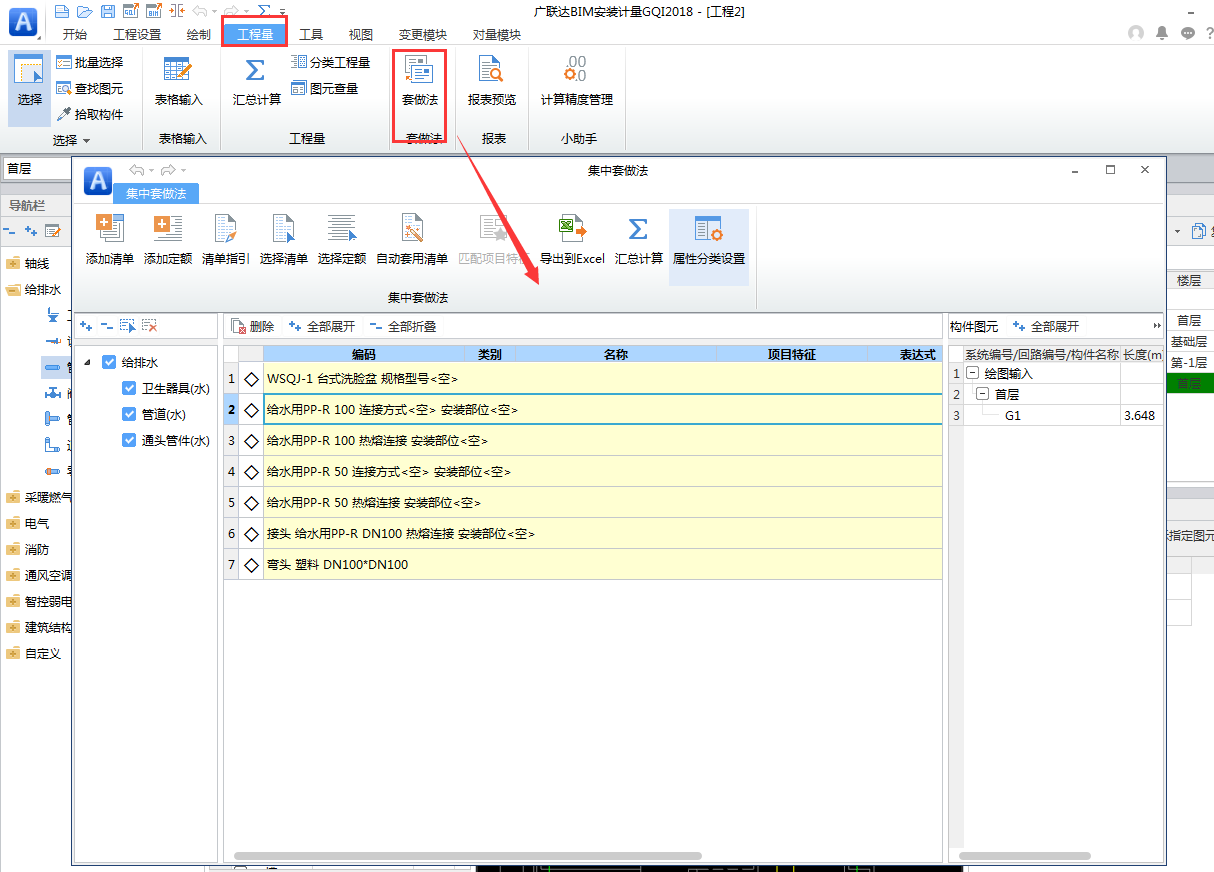Switch to the 绘制 ribbon tab
The image size is (1214, 872).
point(198,35)
